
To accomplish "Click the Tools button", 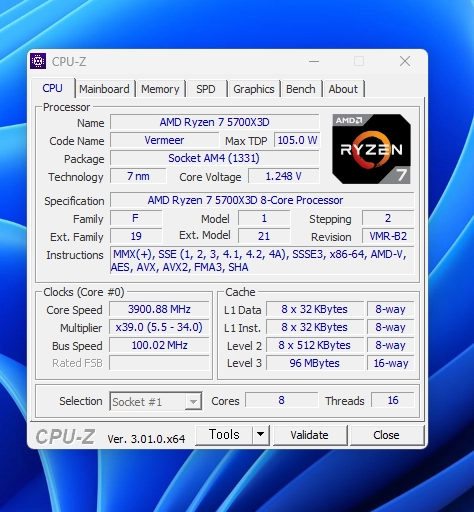I will [224, 435].
